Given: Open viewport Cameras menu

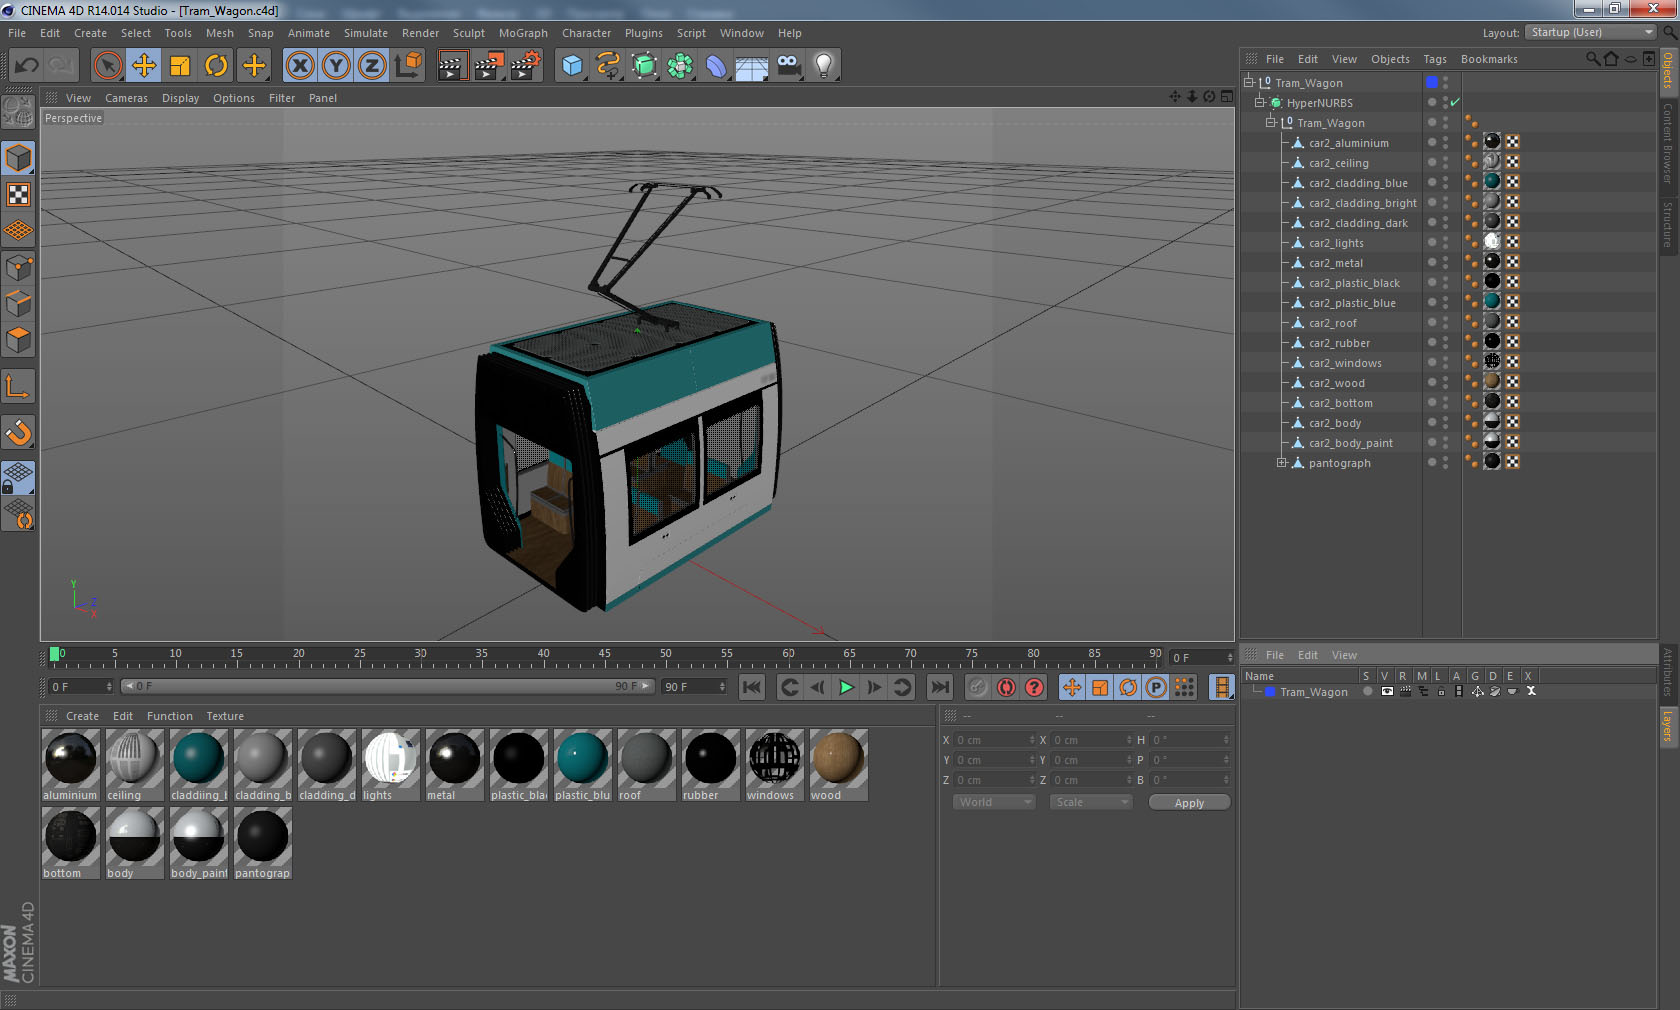Looking at the screenshot, I should tap(126, 98).
